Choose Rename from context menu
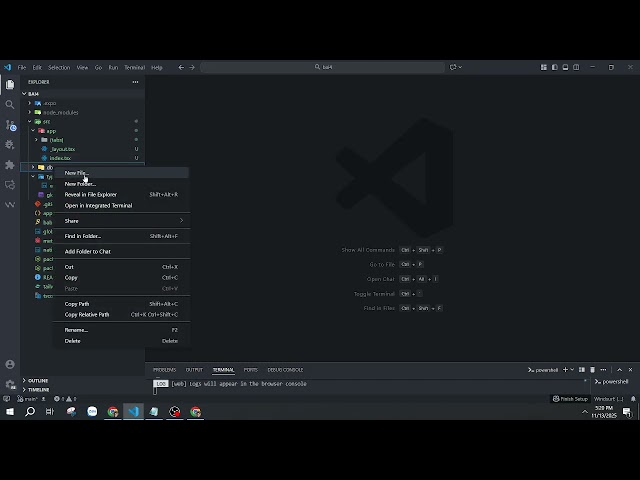 [x=121, y=330]
